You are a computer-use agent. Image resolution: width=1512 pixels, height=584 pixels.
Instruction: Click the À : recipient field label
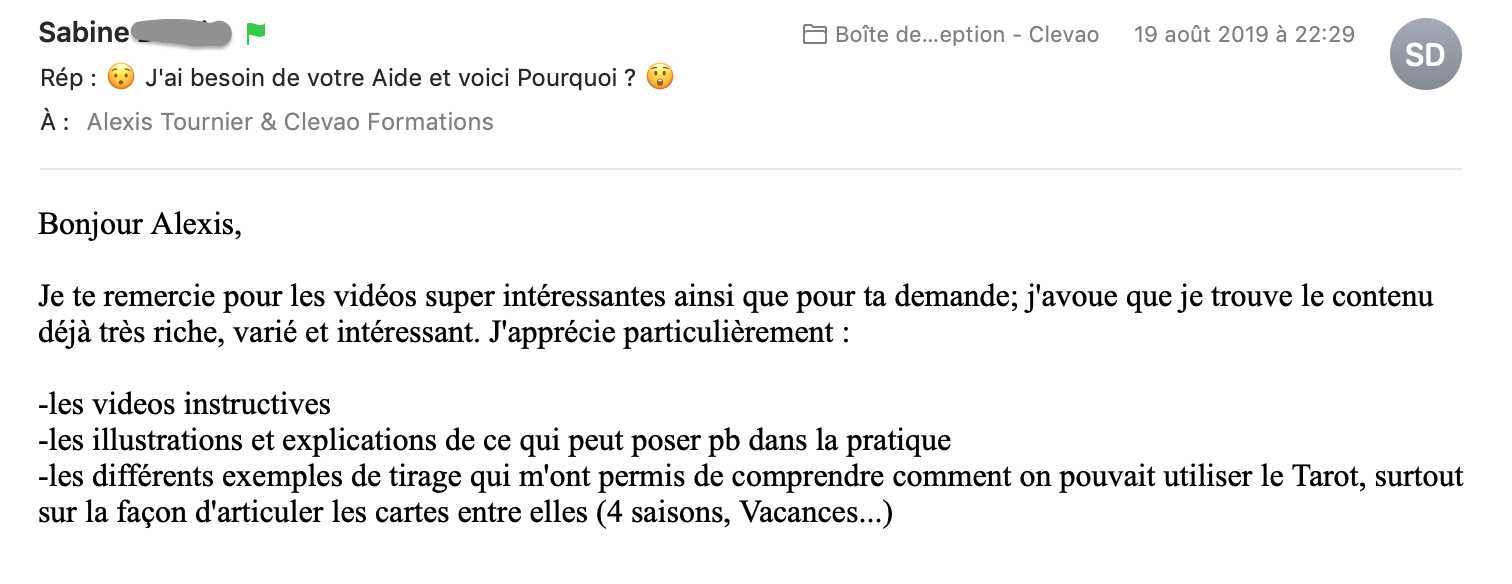coord(55,122)
